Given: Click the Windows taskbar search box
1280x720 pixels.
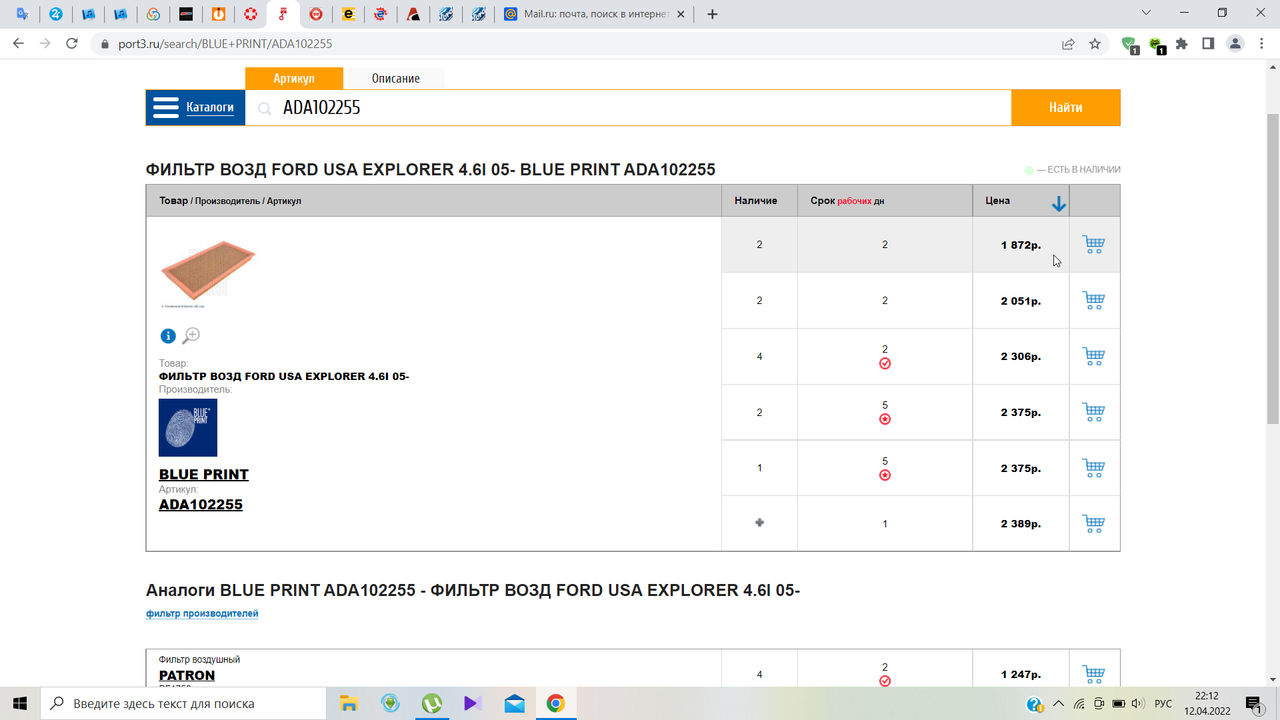Looking at the screenshot, I should point(183,704).
